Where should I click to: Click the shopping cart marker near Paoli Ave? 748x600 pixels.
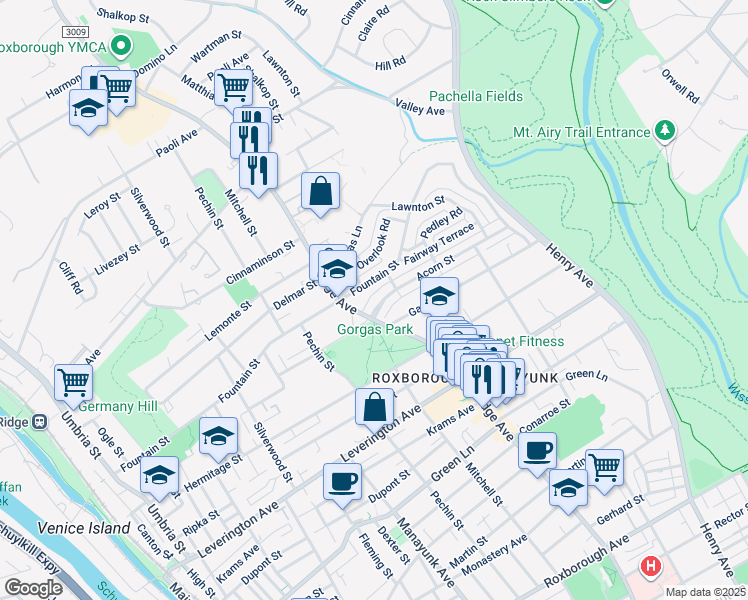coord(234,88)
